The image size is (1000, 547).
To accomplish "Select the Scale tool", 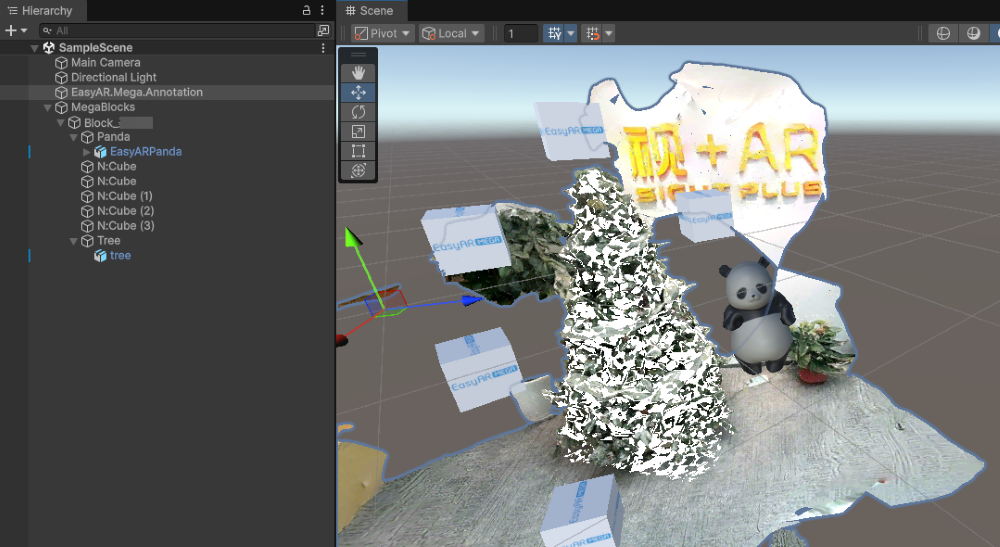I will (x=358, y=131).
